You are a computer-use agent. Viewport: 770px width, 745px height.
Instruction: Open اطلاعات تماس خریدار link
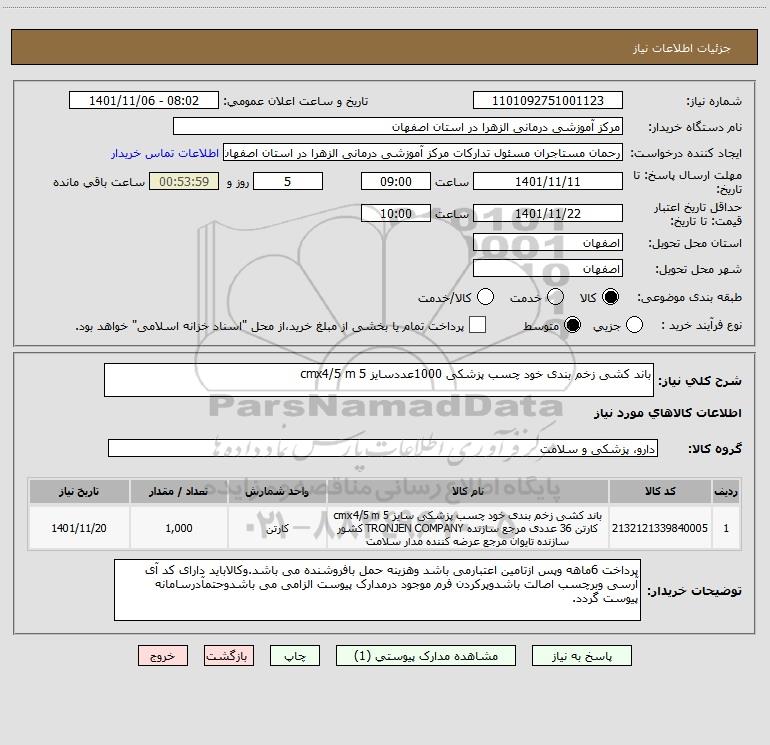[165, 153]
